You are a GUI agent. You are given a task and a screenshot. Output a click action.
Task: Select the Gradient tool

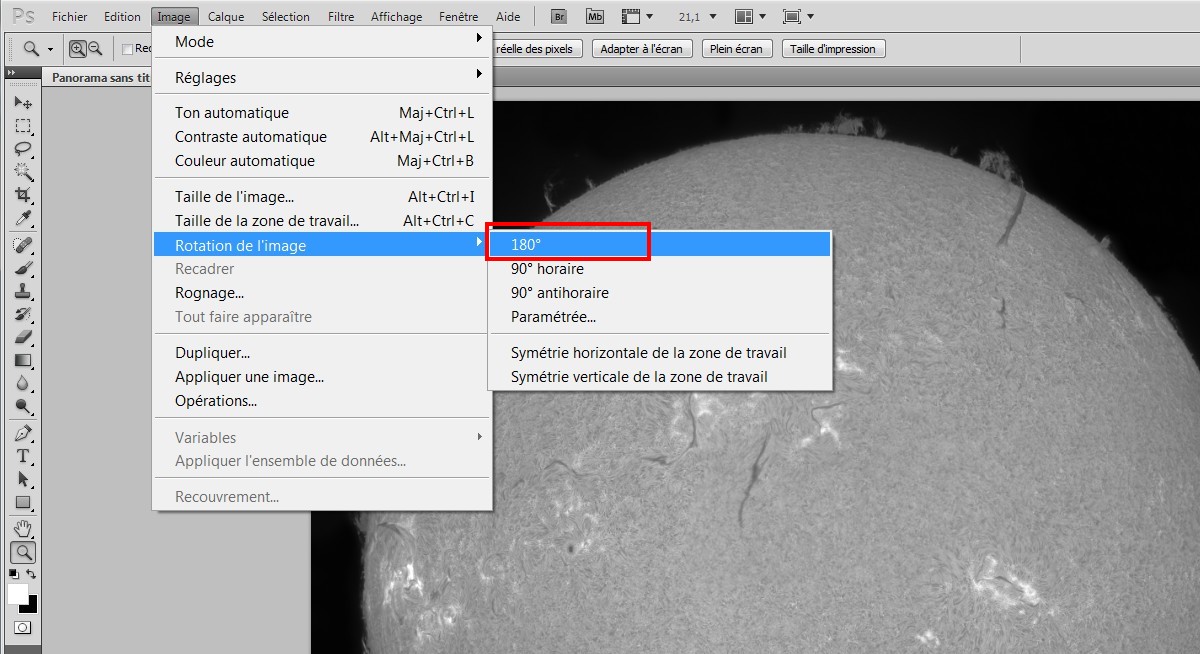coord(23,360)
